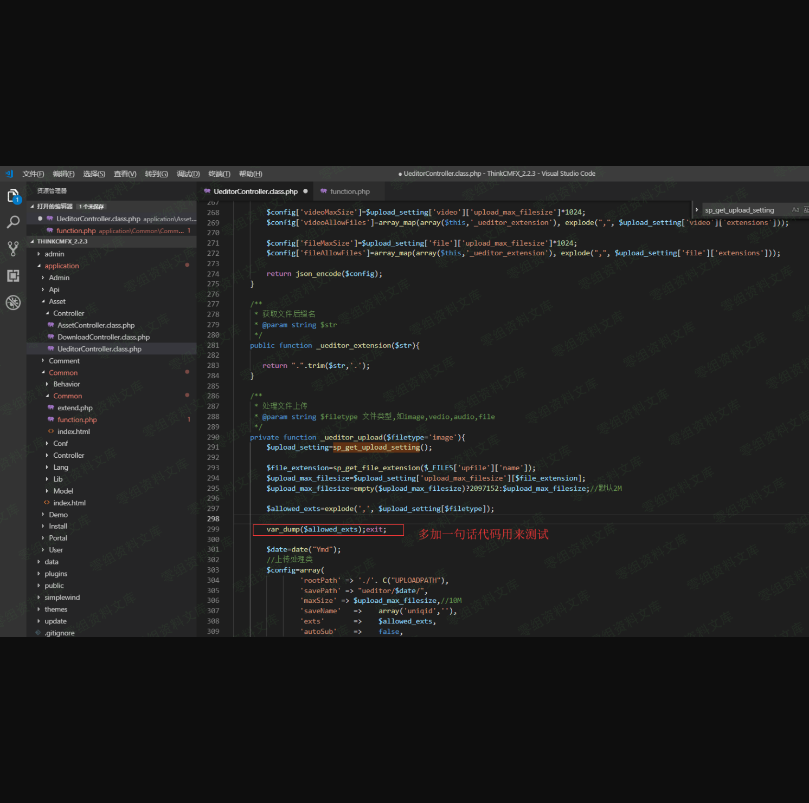Open the Debug view icon

click(x=13, y=302)
